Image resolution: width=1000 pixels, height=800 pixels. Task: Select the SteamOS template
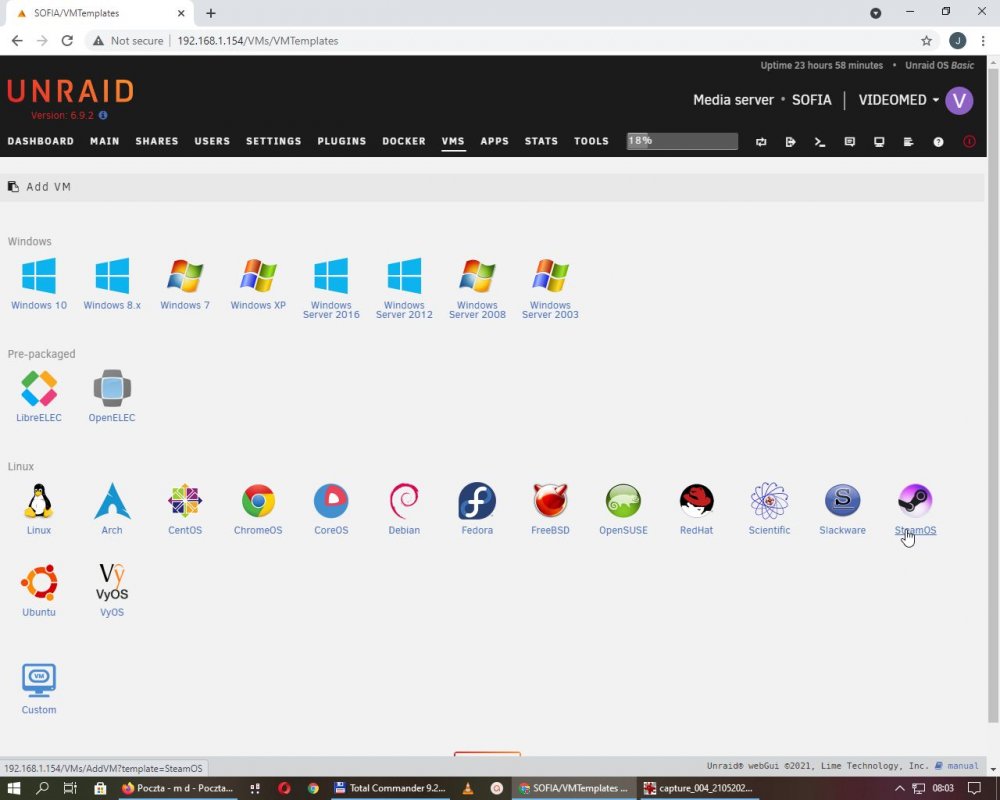(x=915, y=508)
